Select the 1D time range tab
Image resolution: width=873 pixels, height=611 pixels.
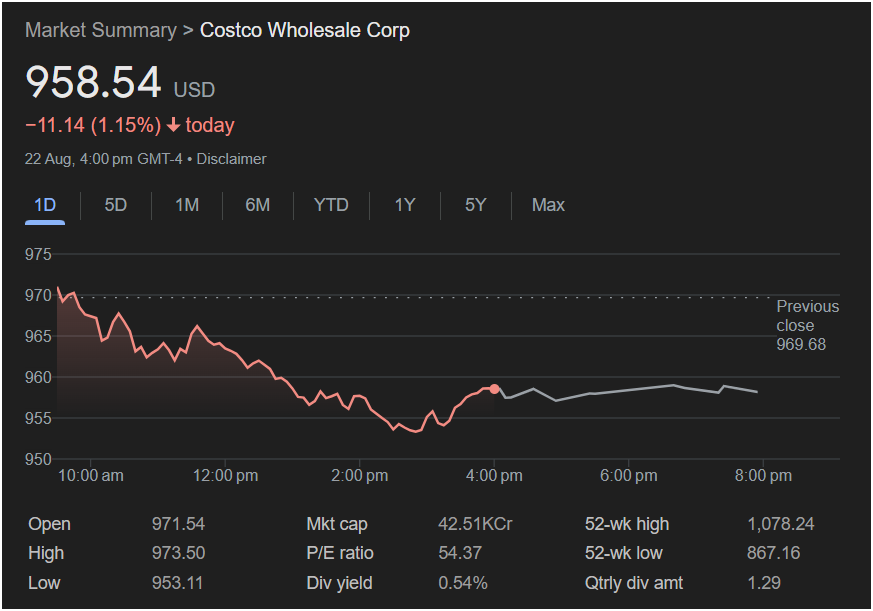[45, 205]
